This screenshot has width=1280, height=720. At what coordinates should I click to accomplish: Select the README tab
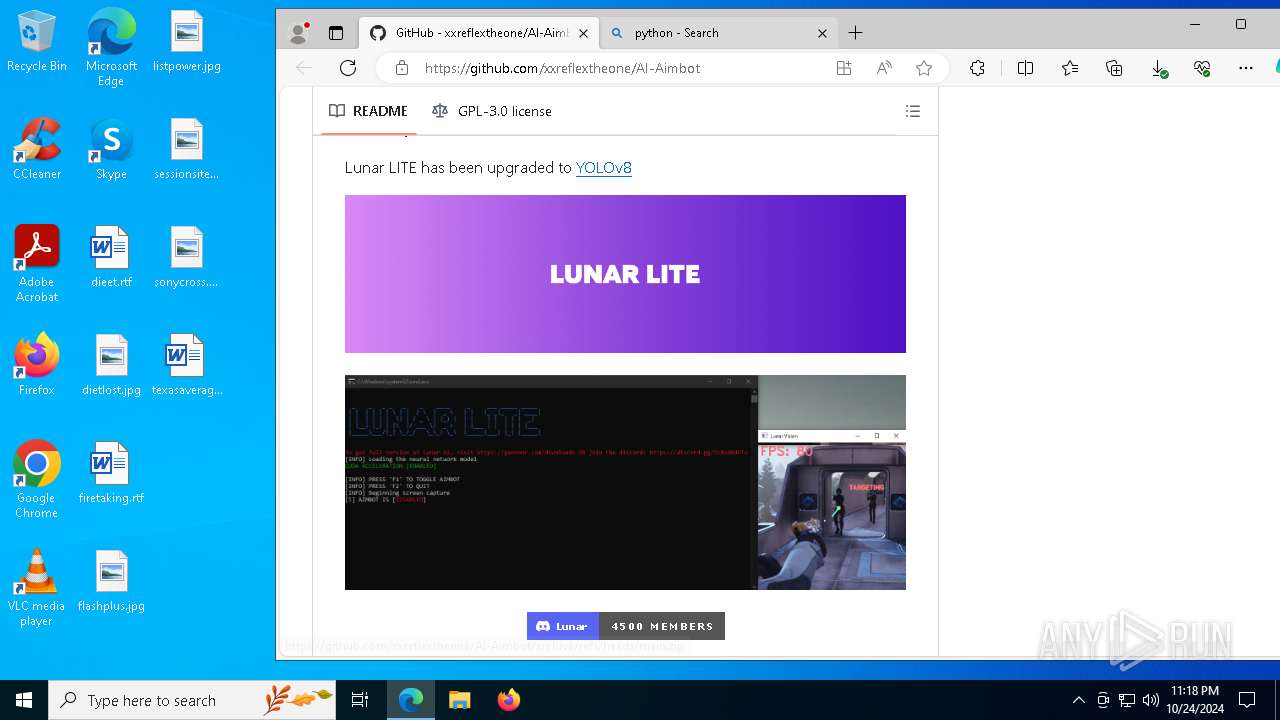(368, 111)
